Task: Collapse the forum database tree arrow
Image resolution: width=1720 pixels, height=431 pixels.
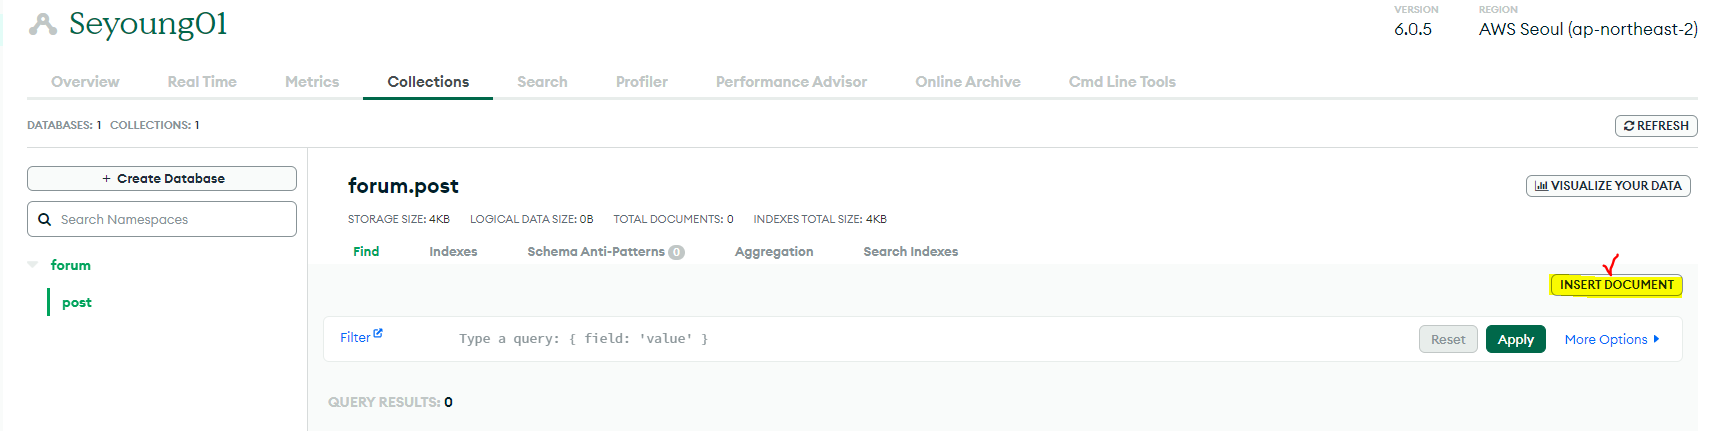Action: 33,265
